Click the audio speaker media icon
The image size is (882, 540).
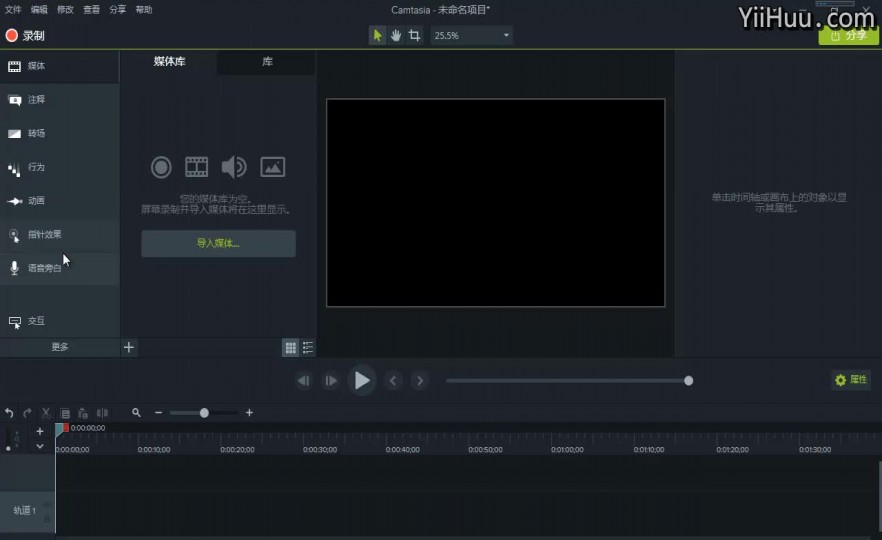click(x=233, y=167)
